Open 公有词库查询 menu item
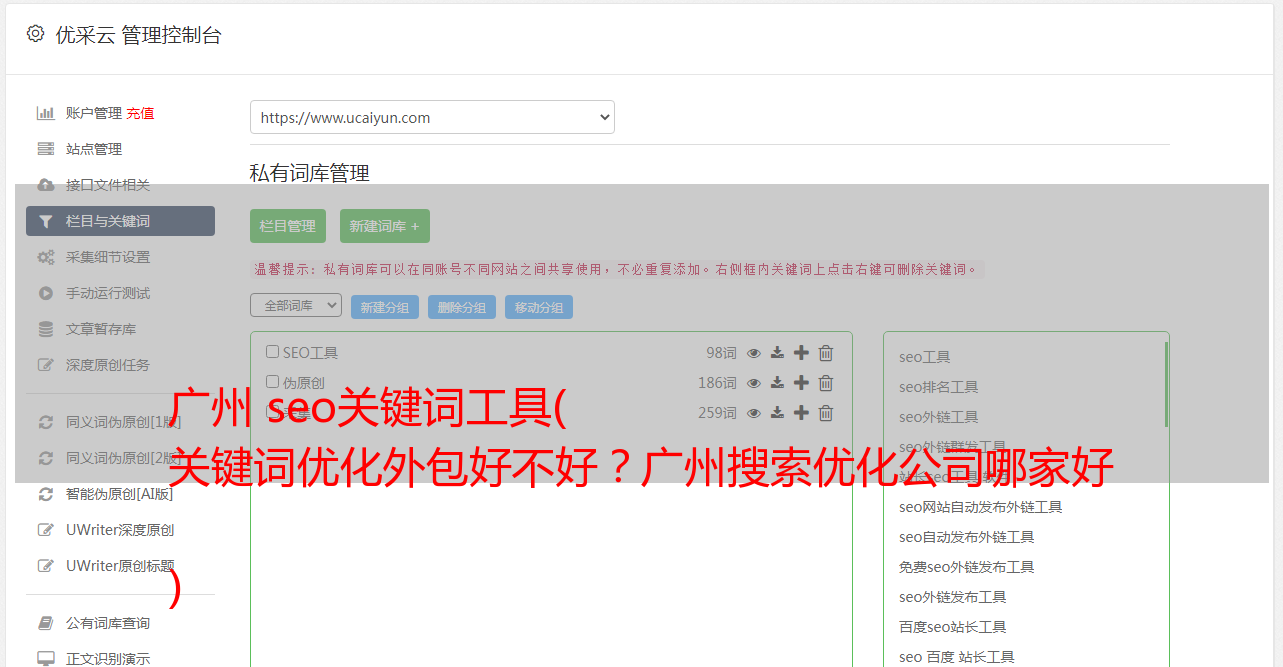Image resolution: width=1283 pixels, height=667 pixels. pos(108,623)
